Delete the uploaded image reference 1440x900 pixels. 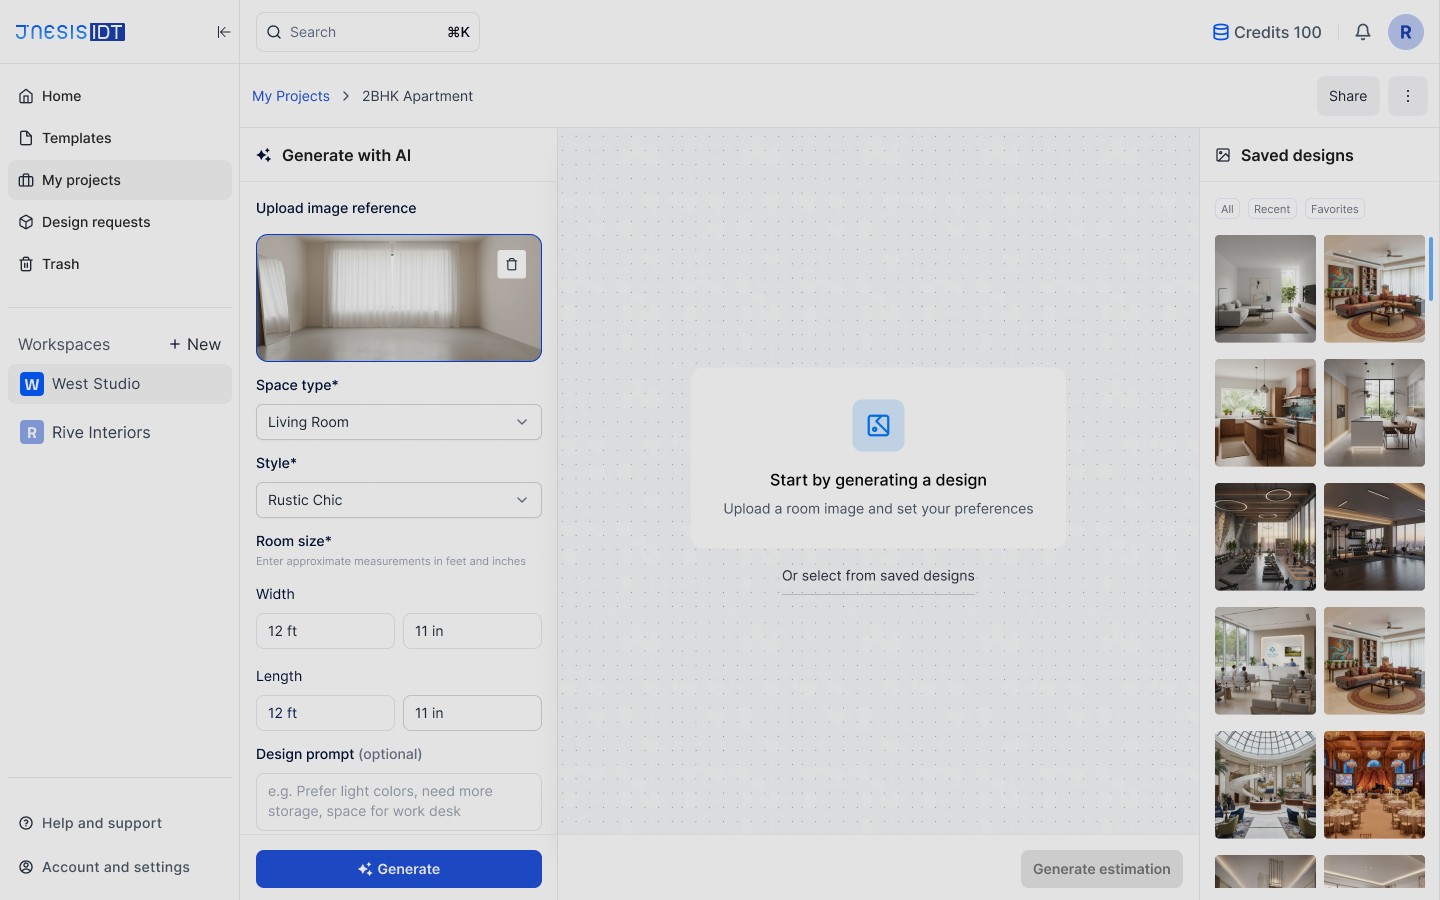(x=511, y=264)
